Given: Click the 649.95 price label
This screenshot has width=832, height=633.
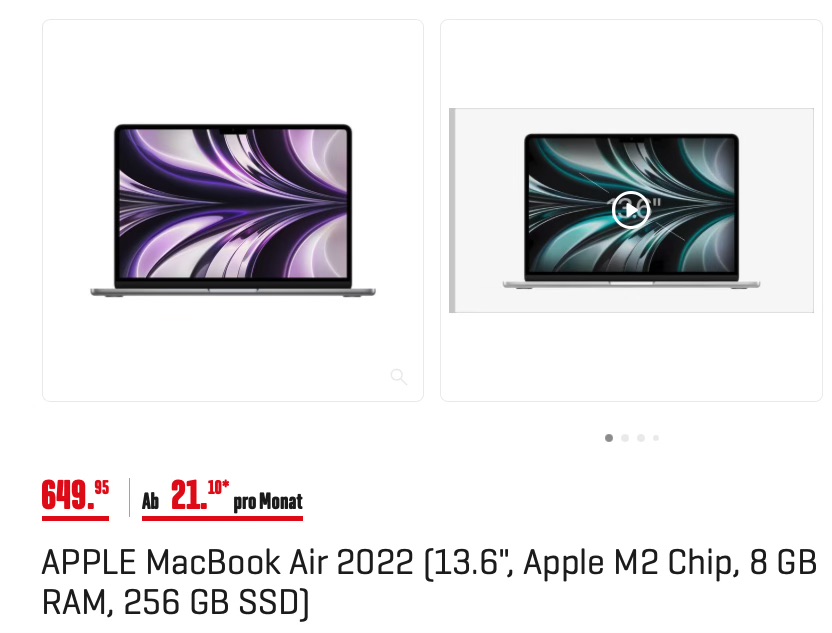Looking at the screenshot, I should click(75, 495).
